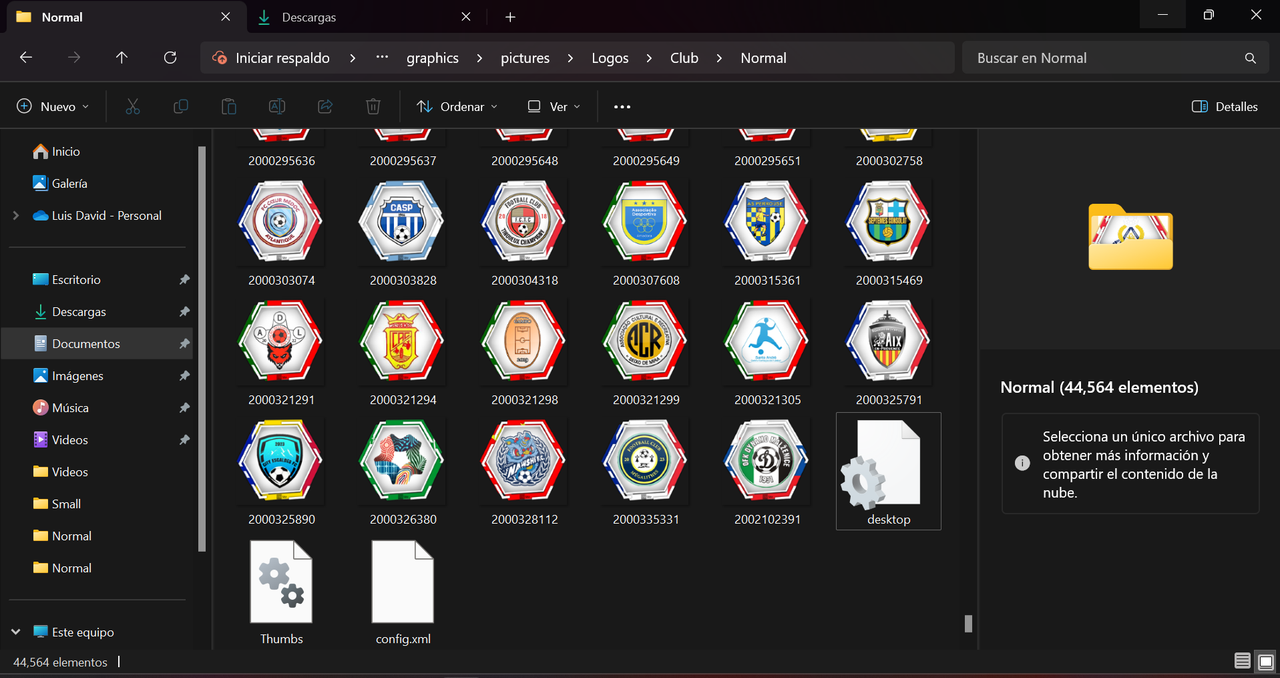This screenshot has width=1280, height=678.
Task: Click Iniciar respaldo in address bar
Action: click(x=282, y=58)
